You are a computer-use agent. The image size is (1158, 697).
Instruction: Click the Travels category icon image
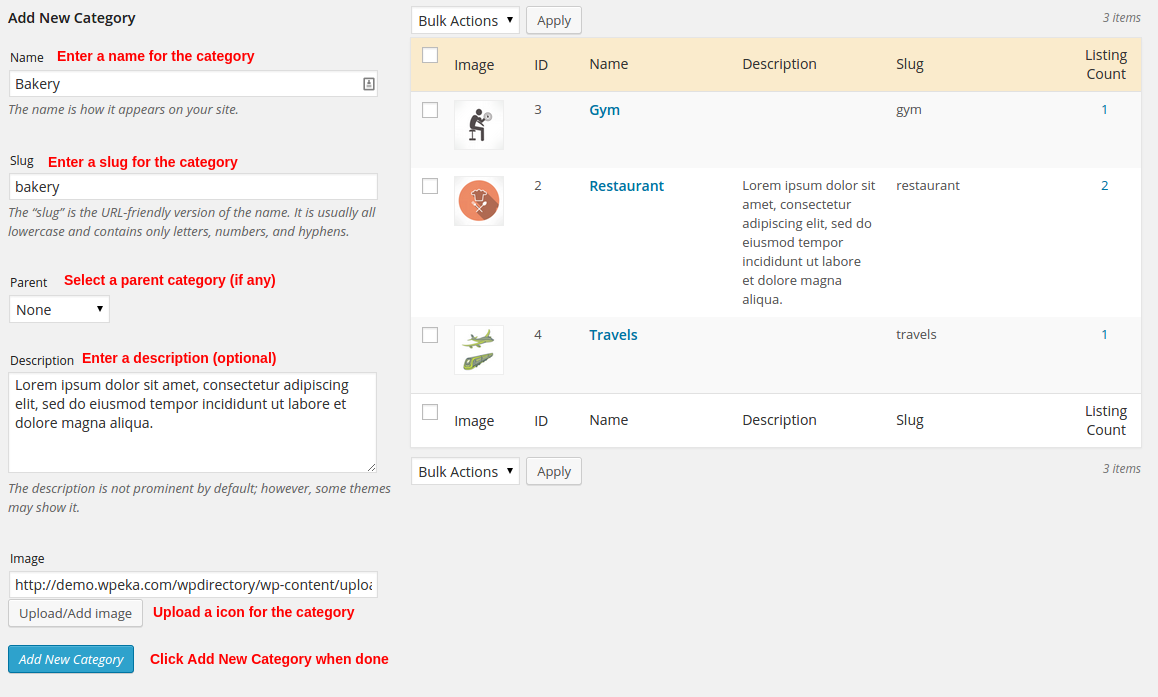tap(479, 350)
